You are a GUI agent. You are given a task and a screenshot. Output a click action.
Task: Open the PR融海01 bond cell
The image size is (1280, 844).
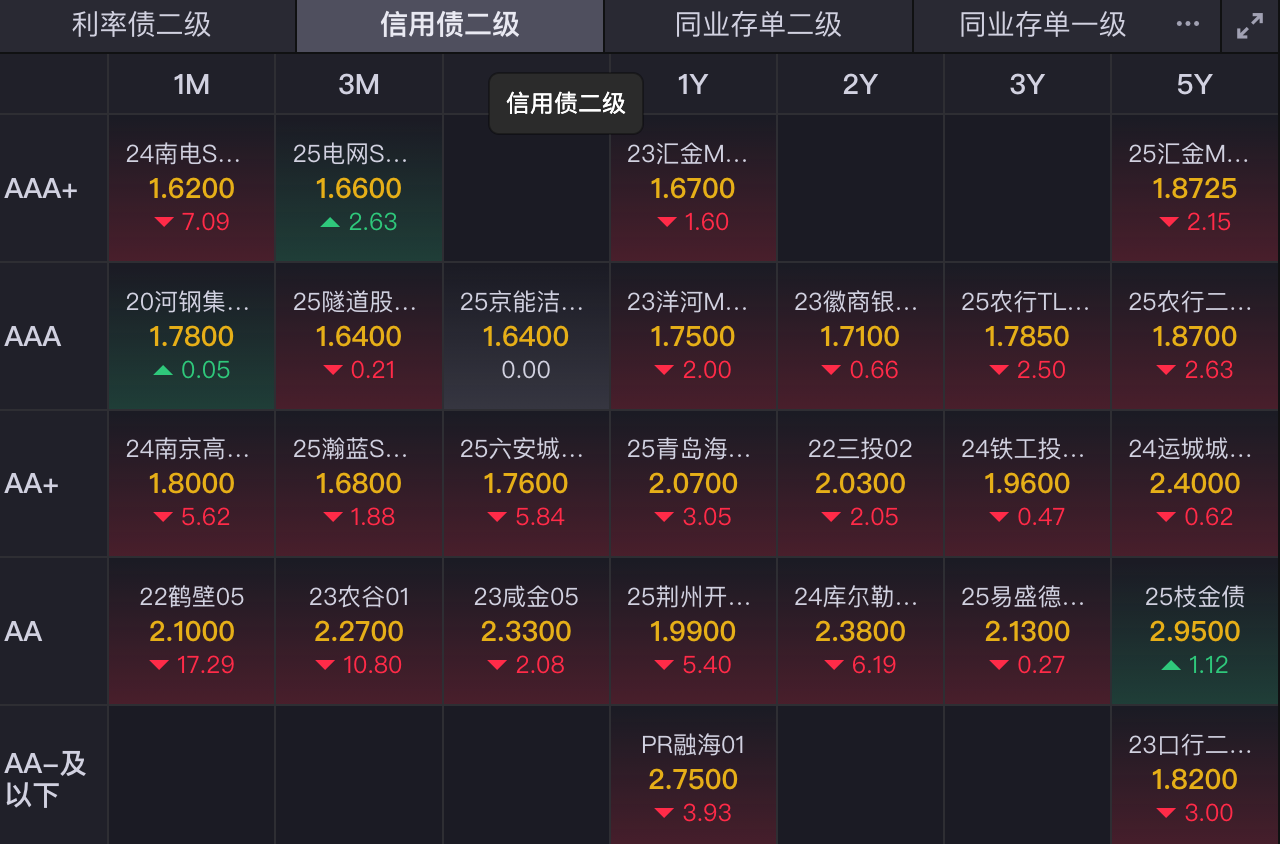(693, 776)
